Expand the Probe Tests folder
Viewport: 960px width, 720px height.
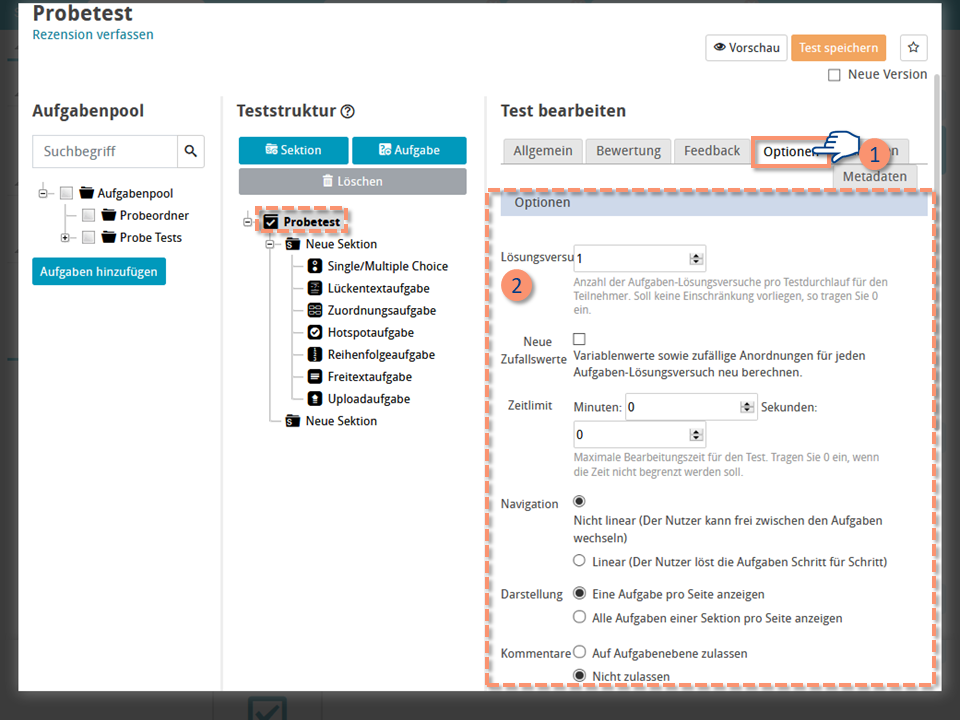65,238
